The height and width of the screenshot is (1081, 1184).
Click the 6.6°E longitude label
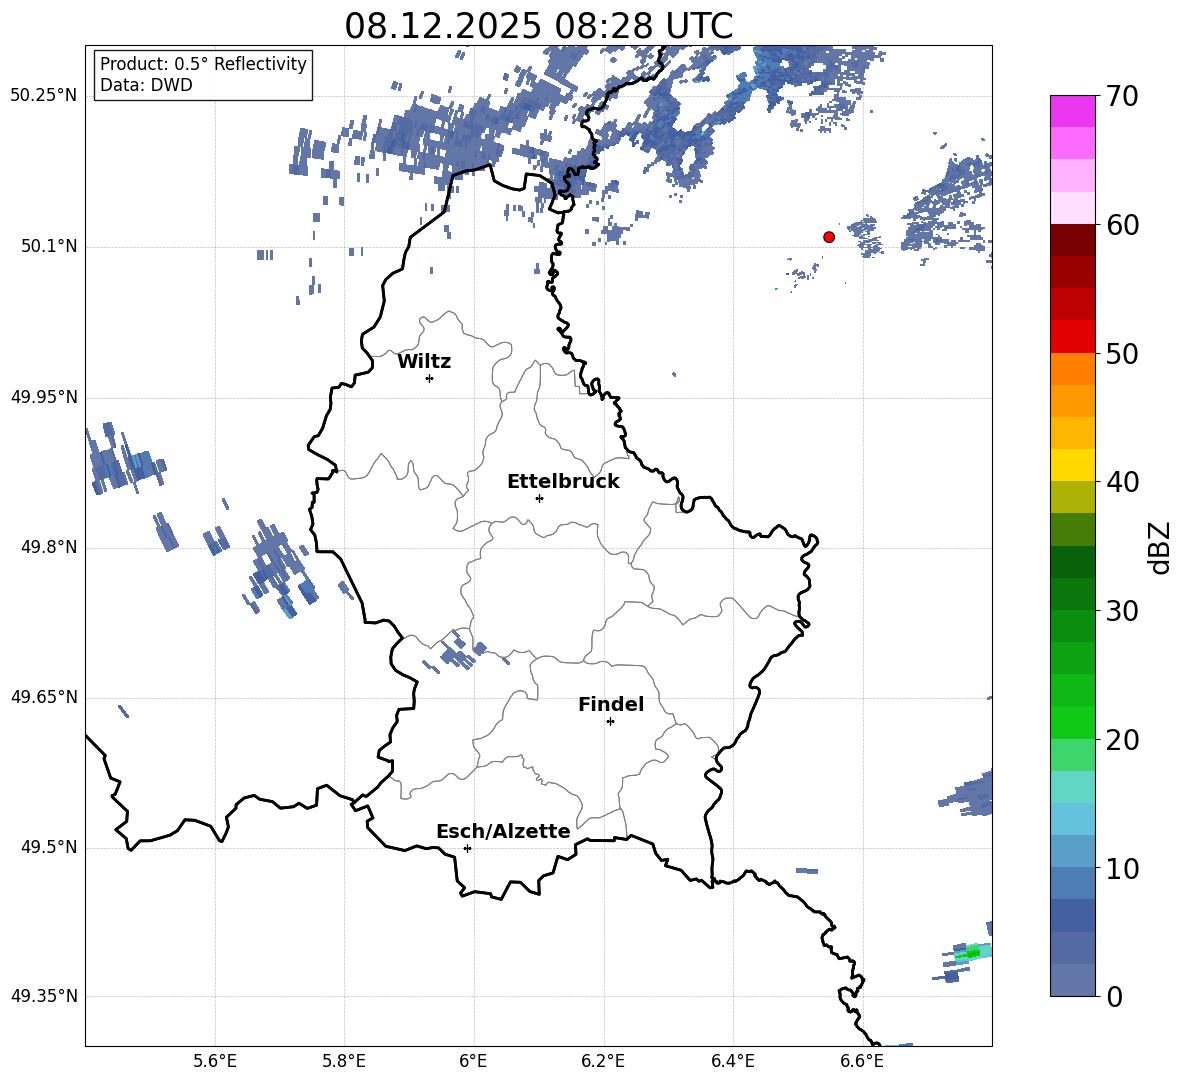point(862,1061)
